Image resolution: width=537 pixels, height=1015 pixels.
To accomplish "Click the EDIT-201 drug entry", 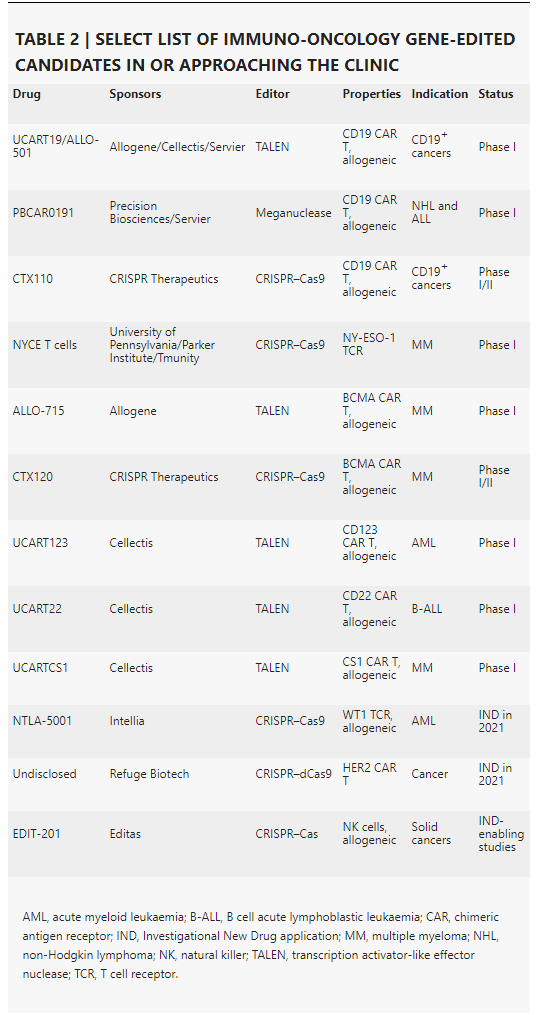I will 36,834.
